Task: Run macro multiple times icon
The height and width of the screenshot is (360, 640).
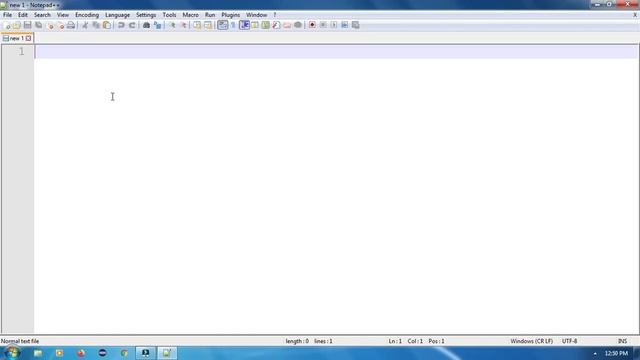Action: pos(344,25)
